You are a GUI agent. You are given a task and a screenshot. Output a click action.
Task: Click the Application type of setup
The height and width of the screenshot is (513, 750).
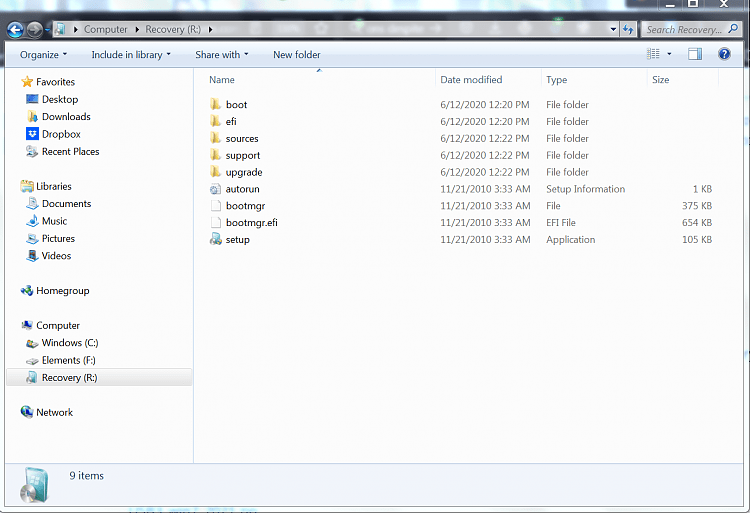[571, 240]
